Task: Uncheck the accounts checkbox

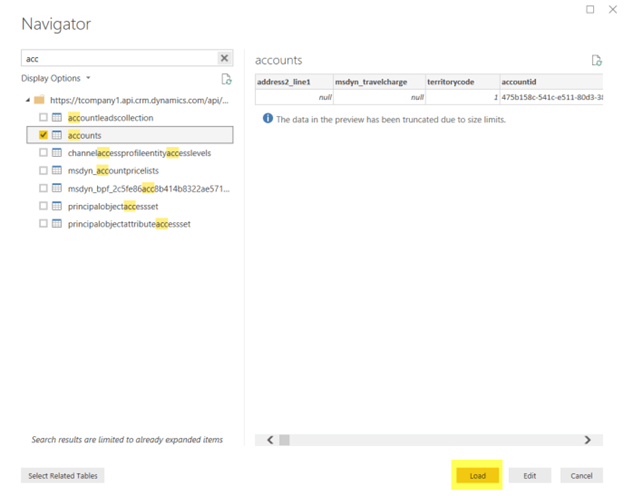Action: click(x=43, y=135)
